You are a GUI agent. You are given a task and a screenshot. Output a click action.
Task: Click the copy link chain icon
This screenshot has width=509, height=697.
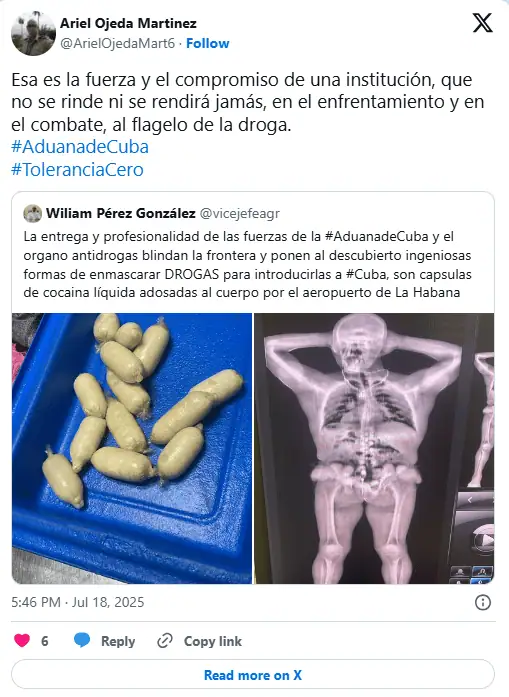pyautogui.click(x=165, y=641)
